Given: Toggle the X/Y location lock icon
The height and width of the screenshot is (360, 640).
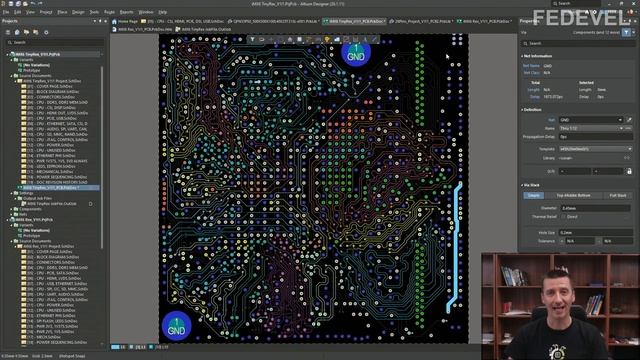Looking at the screenshot, I should (629, 171).
